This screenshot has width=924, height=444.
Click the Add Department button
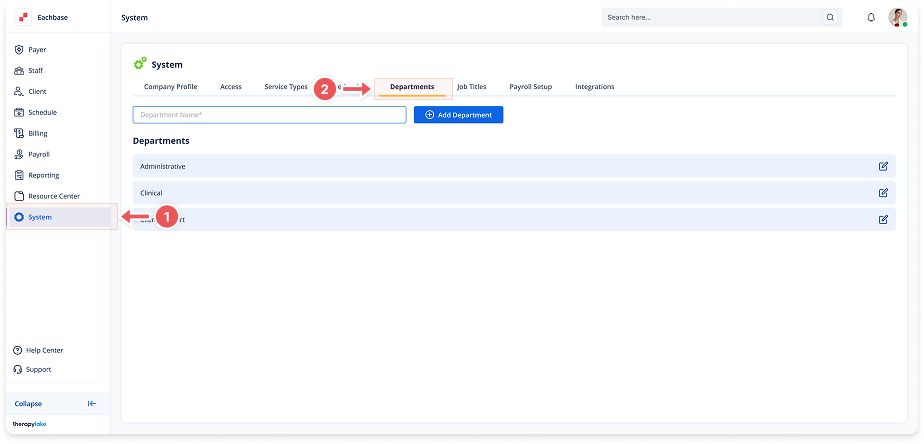(458, 115)
